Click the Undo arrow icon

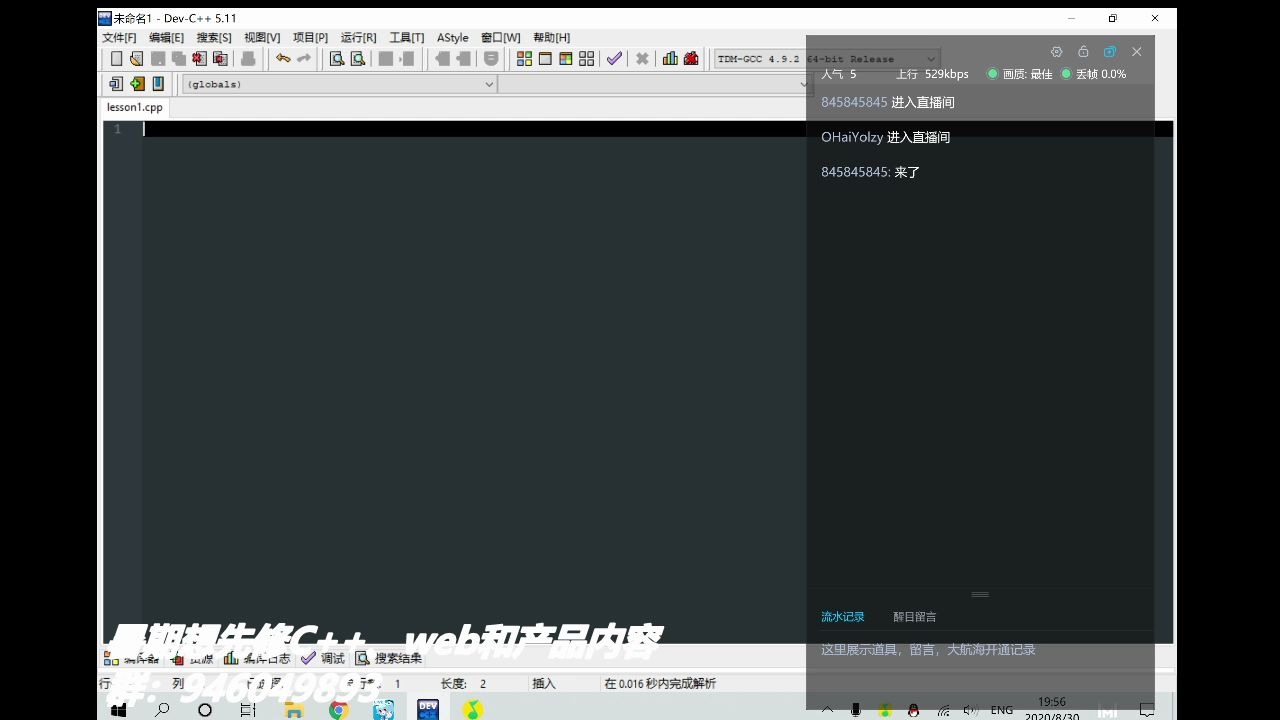pos(283,59)
